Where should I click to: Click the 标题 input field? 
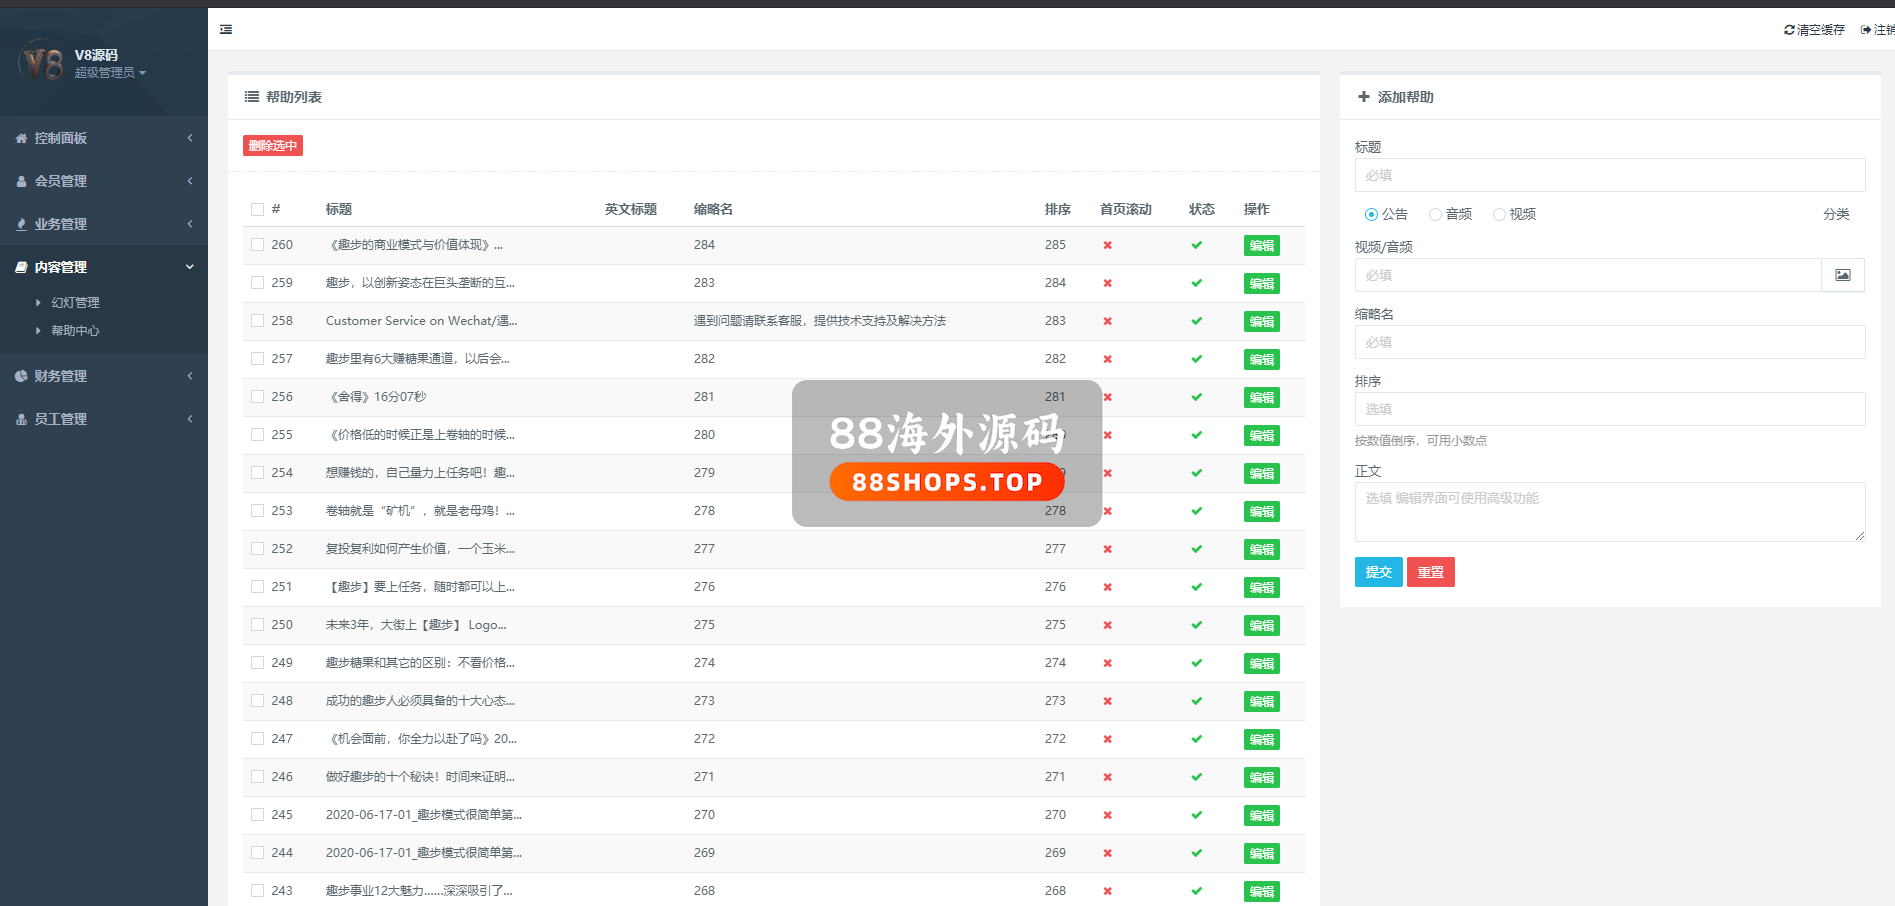(x=1609, y=175)
